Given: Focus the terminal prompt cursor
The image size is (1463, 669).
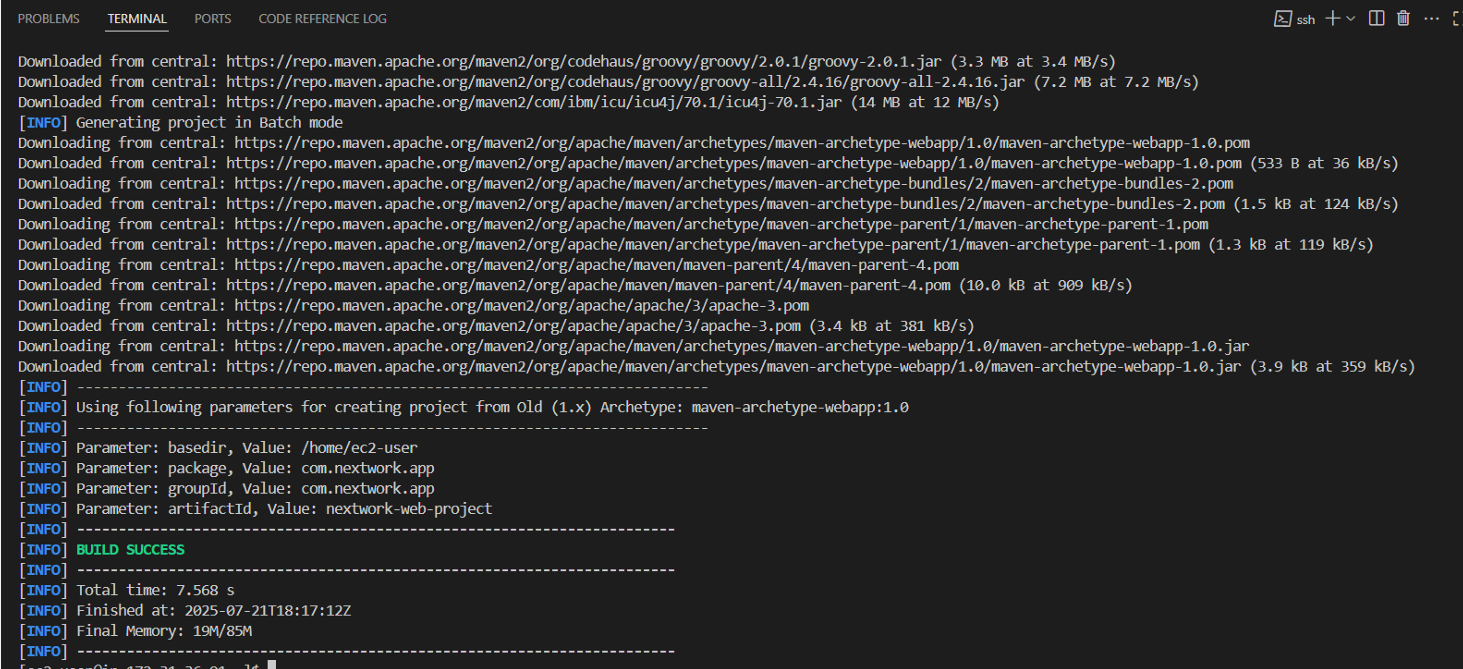Looking at the screenshot, I should click(x=271, y=664).
